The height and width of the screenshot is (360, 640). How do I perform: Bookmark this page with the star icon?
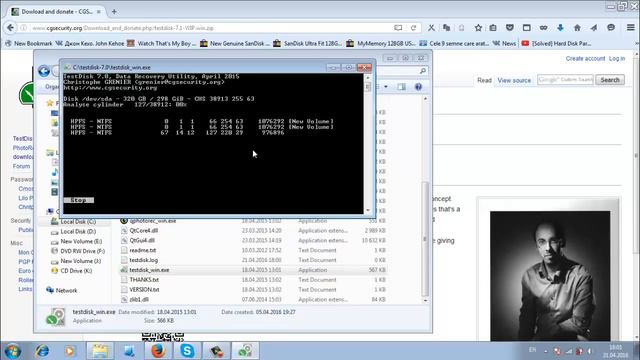[478, 28]
